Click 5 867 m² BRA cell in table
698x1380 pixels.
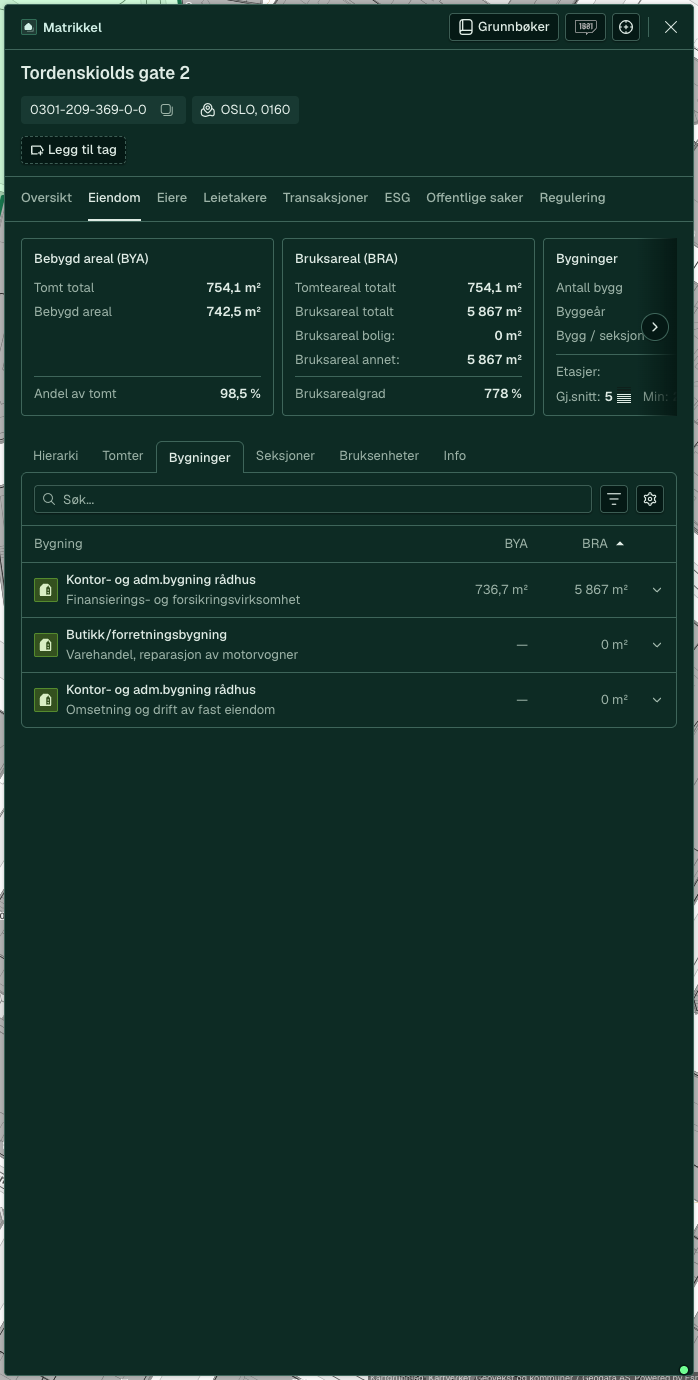tap(601, 590)
